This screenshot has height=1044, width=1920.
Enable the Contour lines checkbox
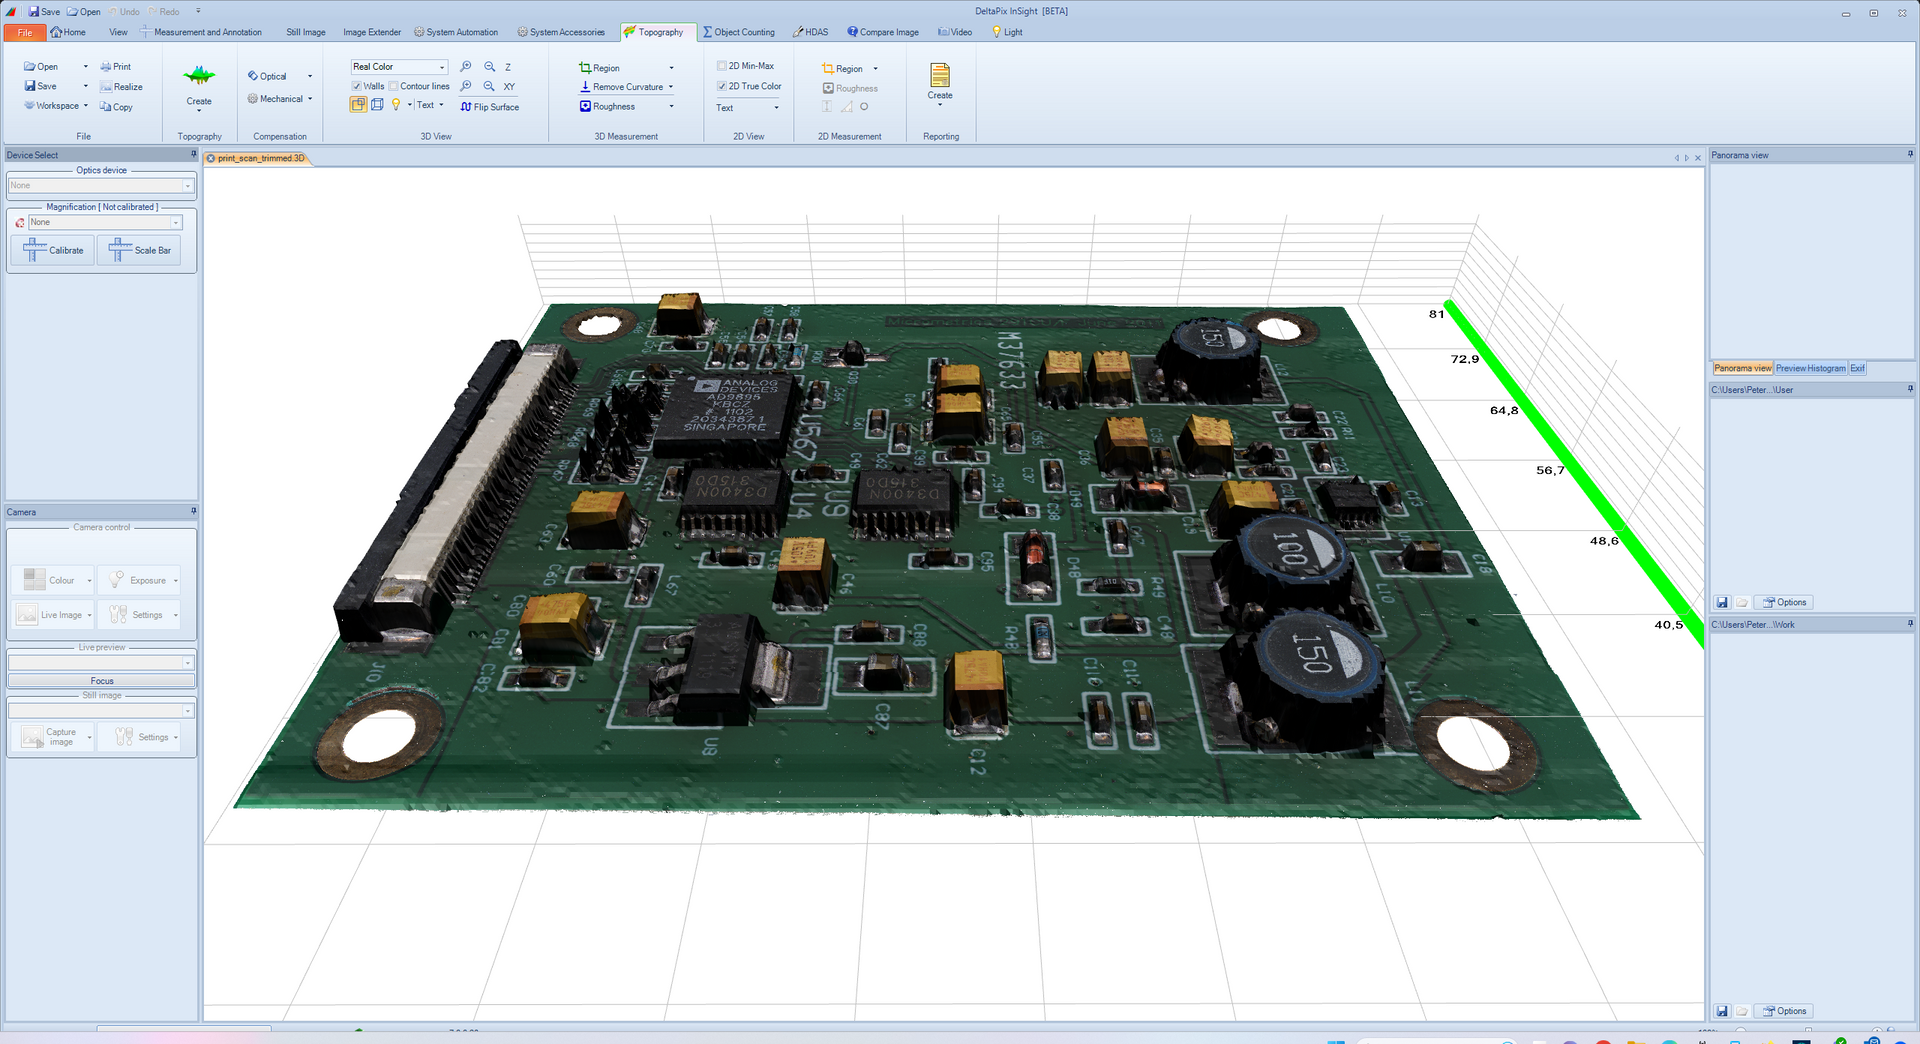tap(394, 87)
